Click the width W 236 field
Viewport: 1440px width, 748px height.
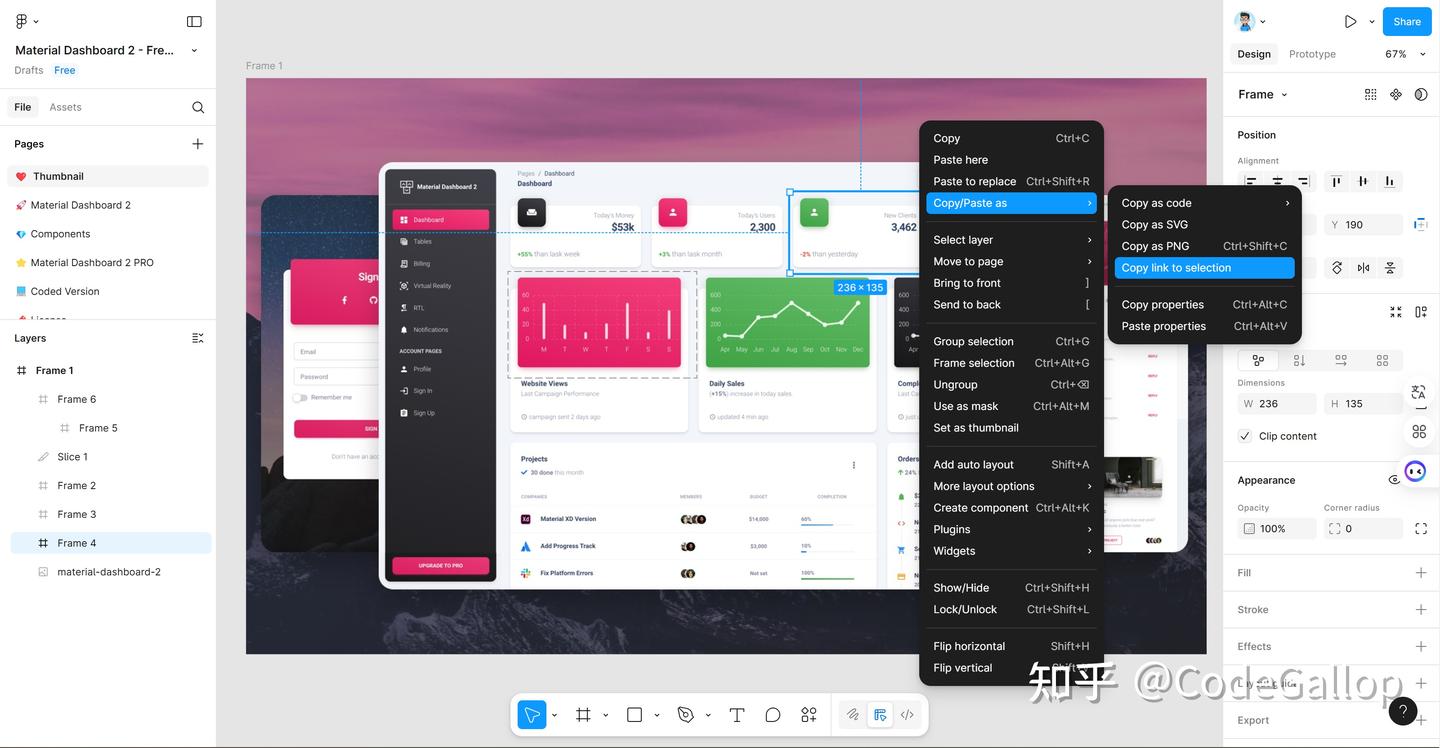1276,404
